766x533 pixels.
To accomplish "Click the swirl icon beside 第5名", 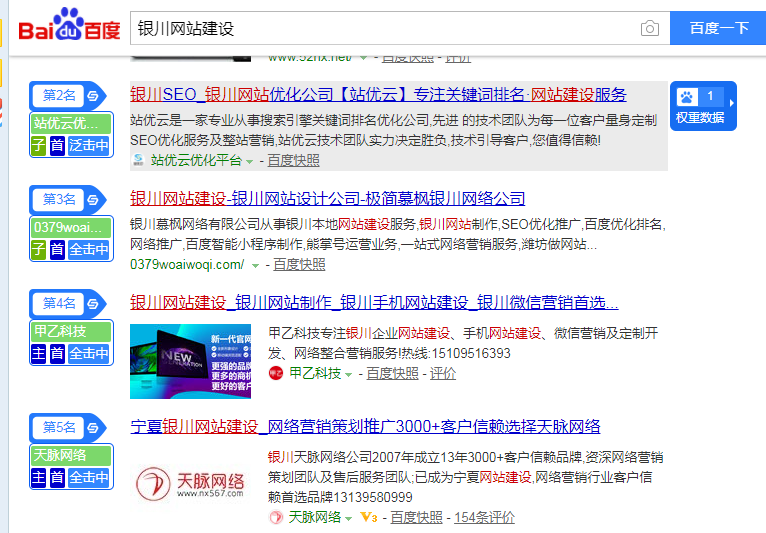I will pyautogui.click(x=93, y=428).
